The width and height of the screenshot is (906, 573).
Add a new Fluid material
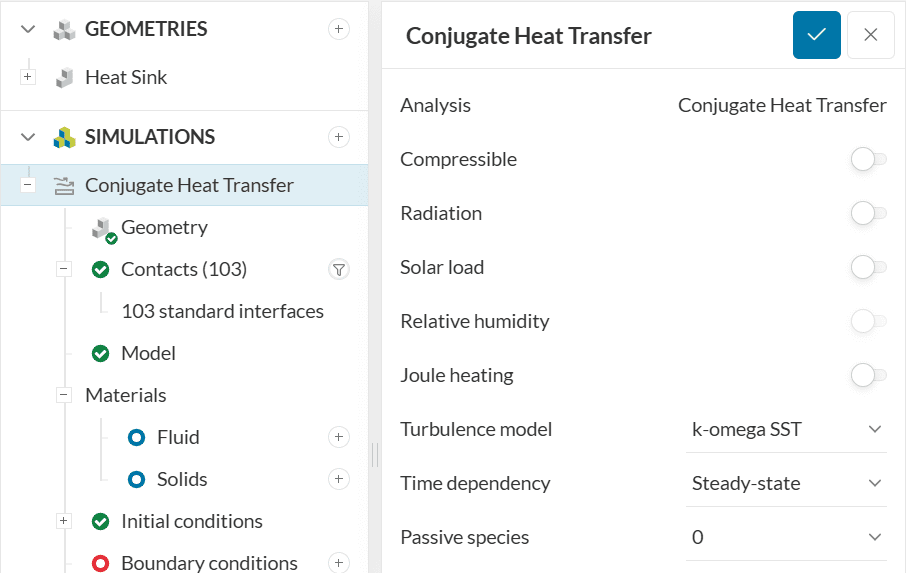pyautogui.click(x=339, y=437)
